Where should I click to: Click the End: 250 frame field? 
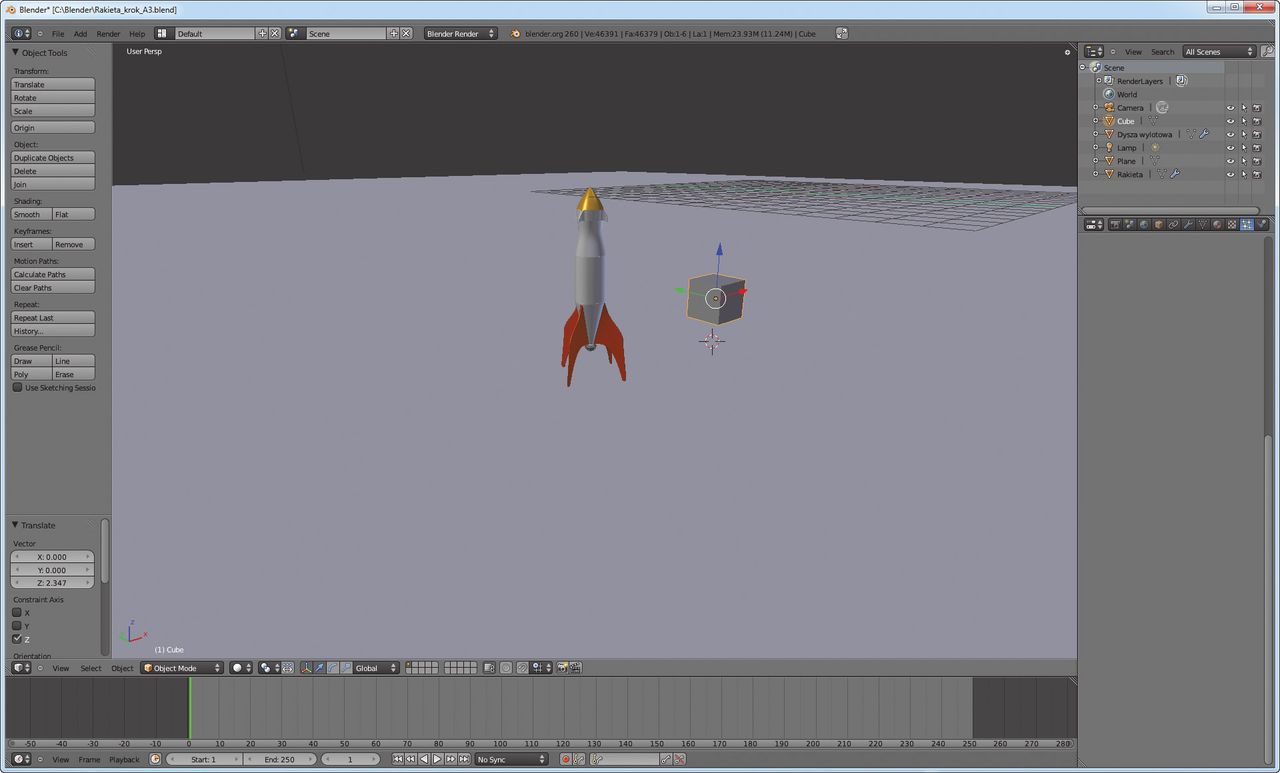280,759
